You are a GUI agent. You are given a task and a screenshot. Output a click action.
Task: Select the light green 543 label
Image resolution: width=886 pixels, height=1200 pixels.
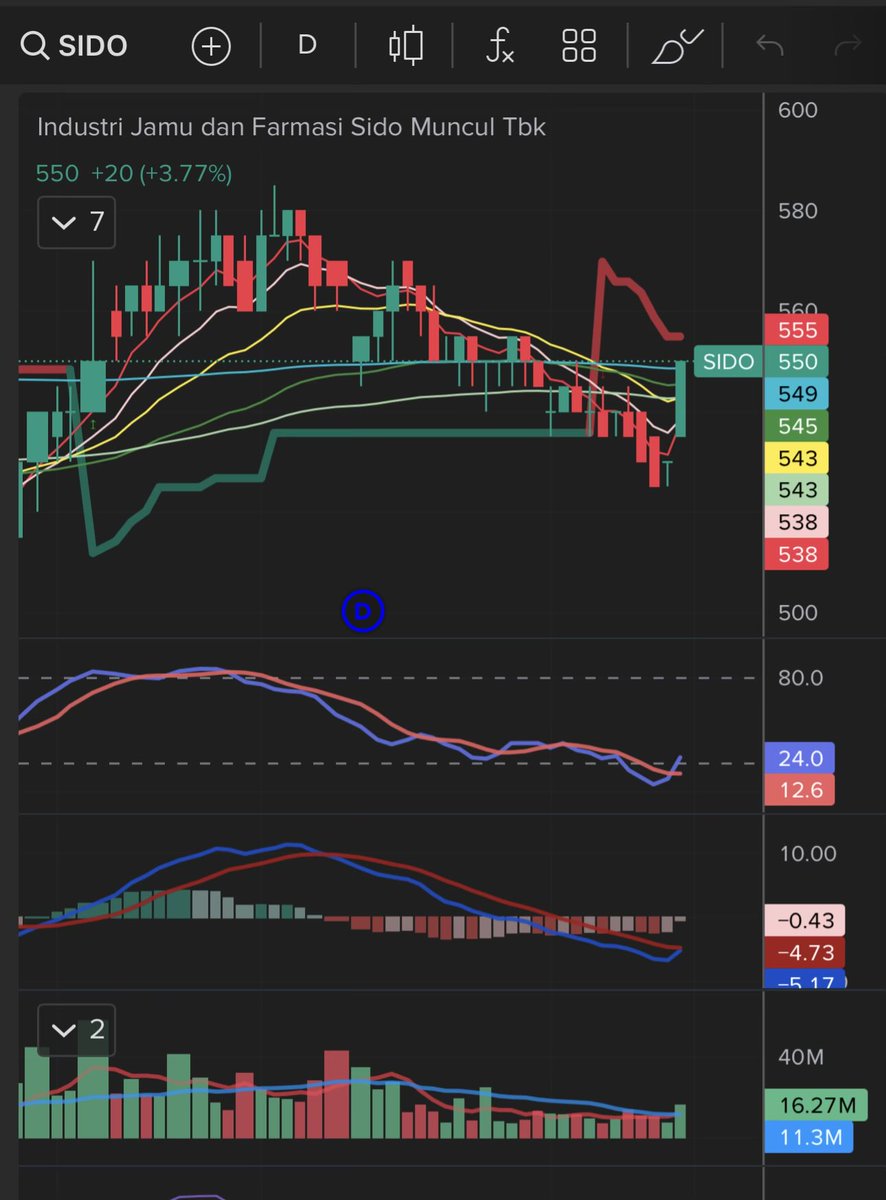pyautogui.click(x=798, y=490)
